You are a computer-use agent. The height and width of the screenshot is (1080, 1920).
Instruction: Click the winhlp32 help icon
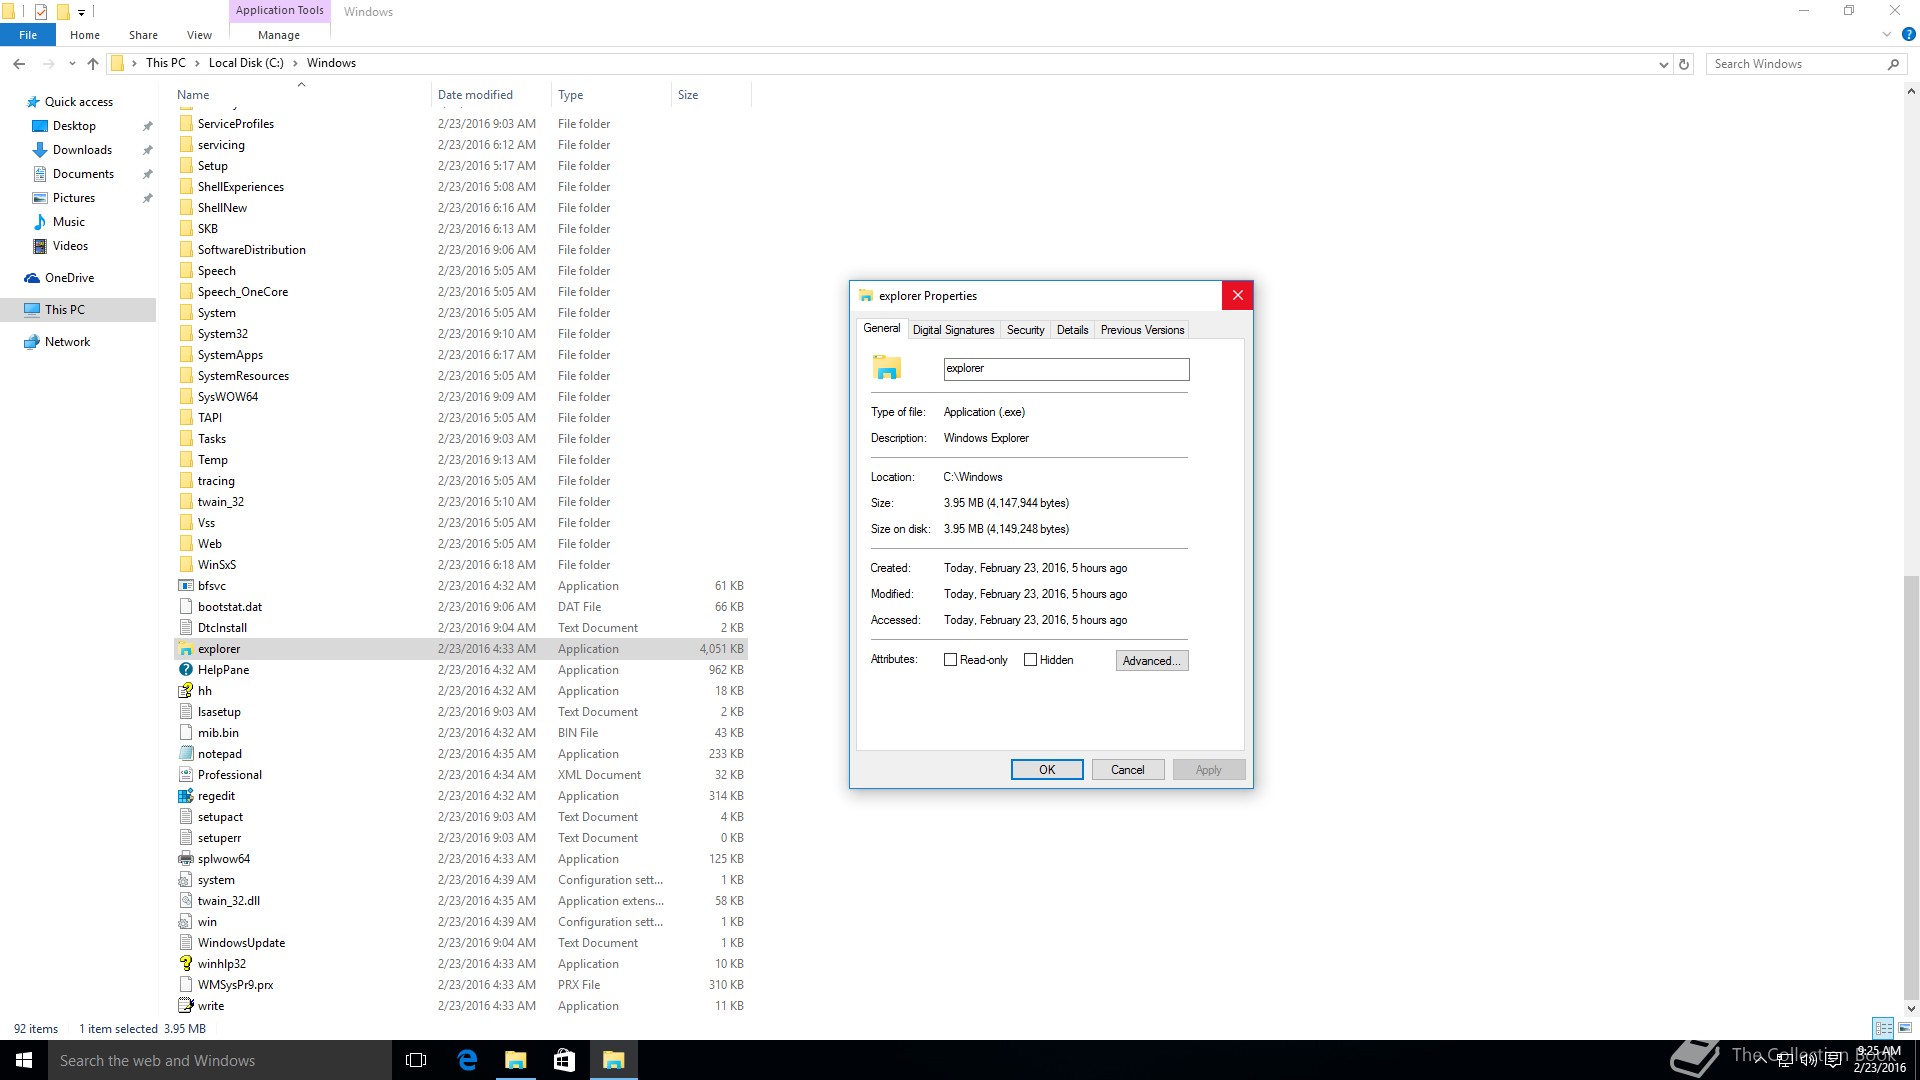coord(186,964)
